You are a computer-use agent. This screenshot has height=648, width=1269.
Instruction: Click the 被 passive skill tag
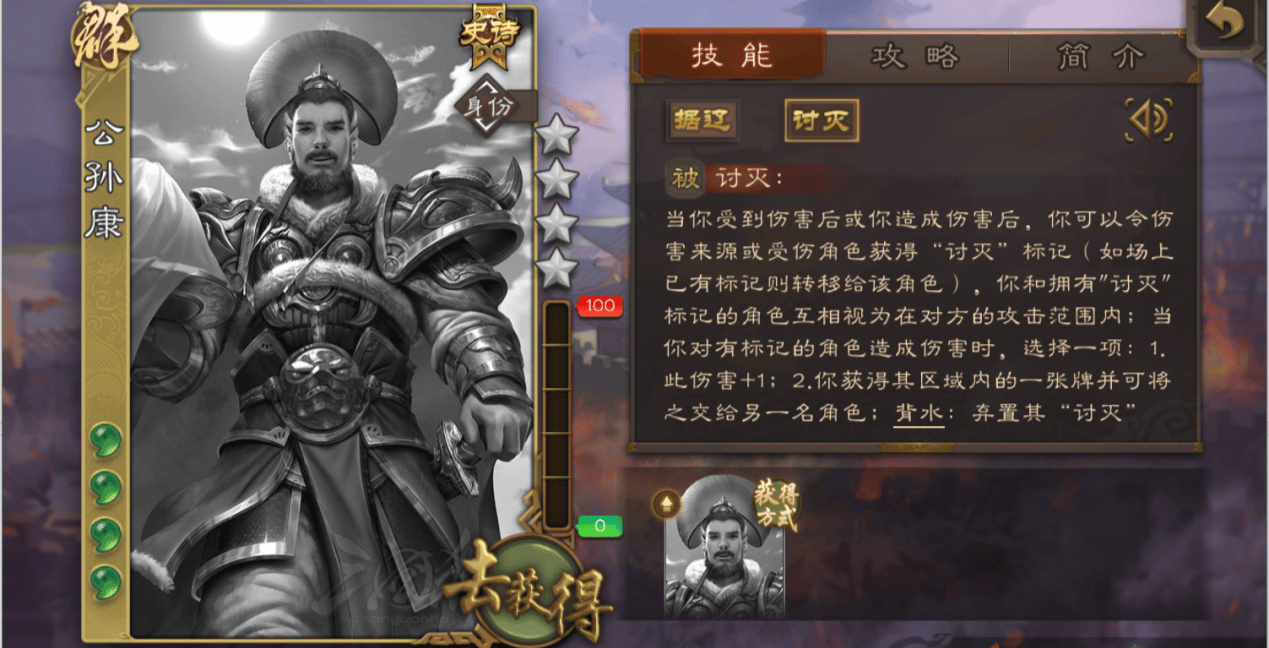[685, 179]
